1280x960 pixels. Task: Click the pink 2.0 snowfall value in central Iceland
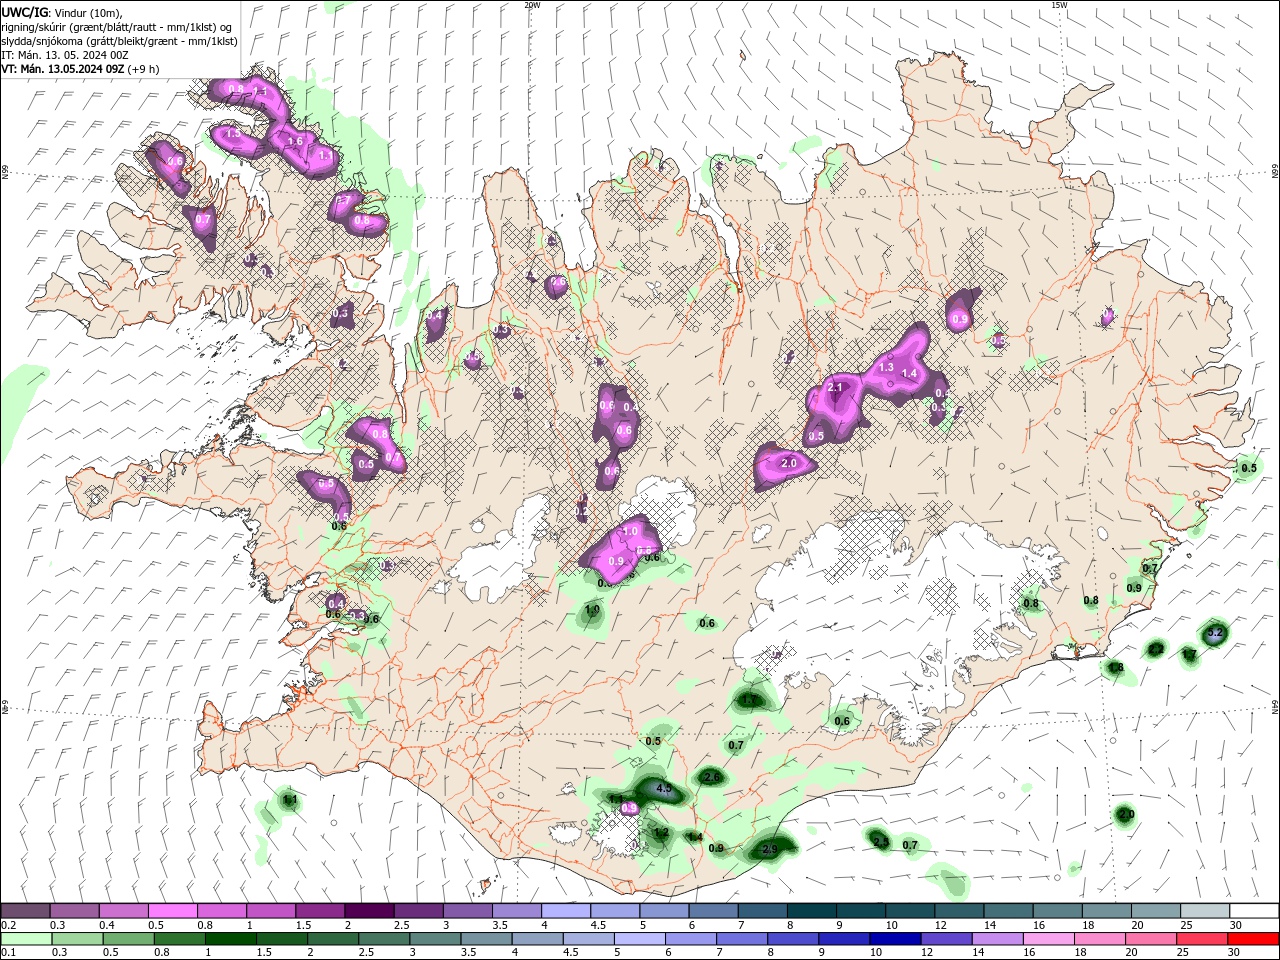(x=788, y=463)
